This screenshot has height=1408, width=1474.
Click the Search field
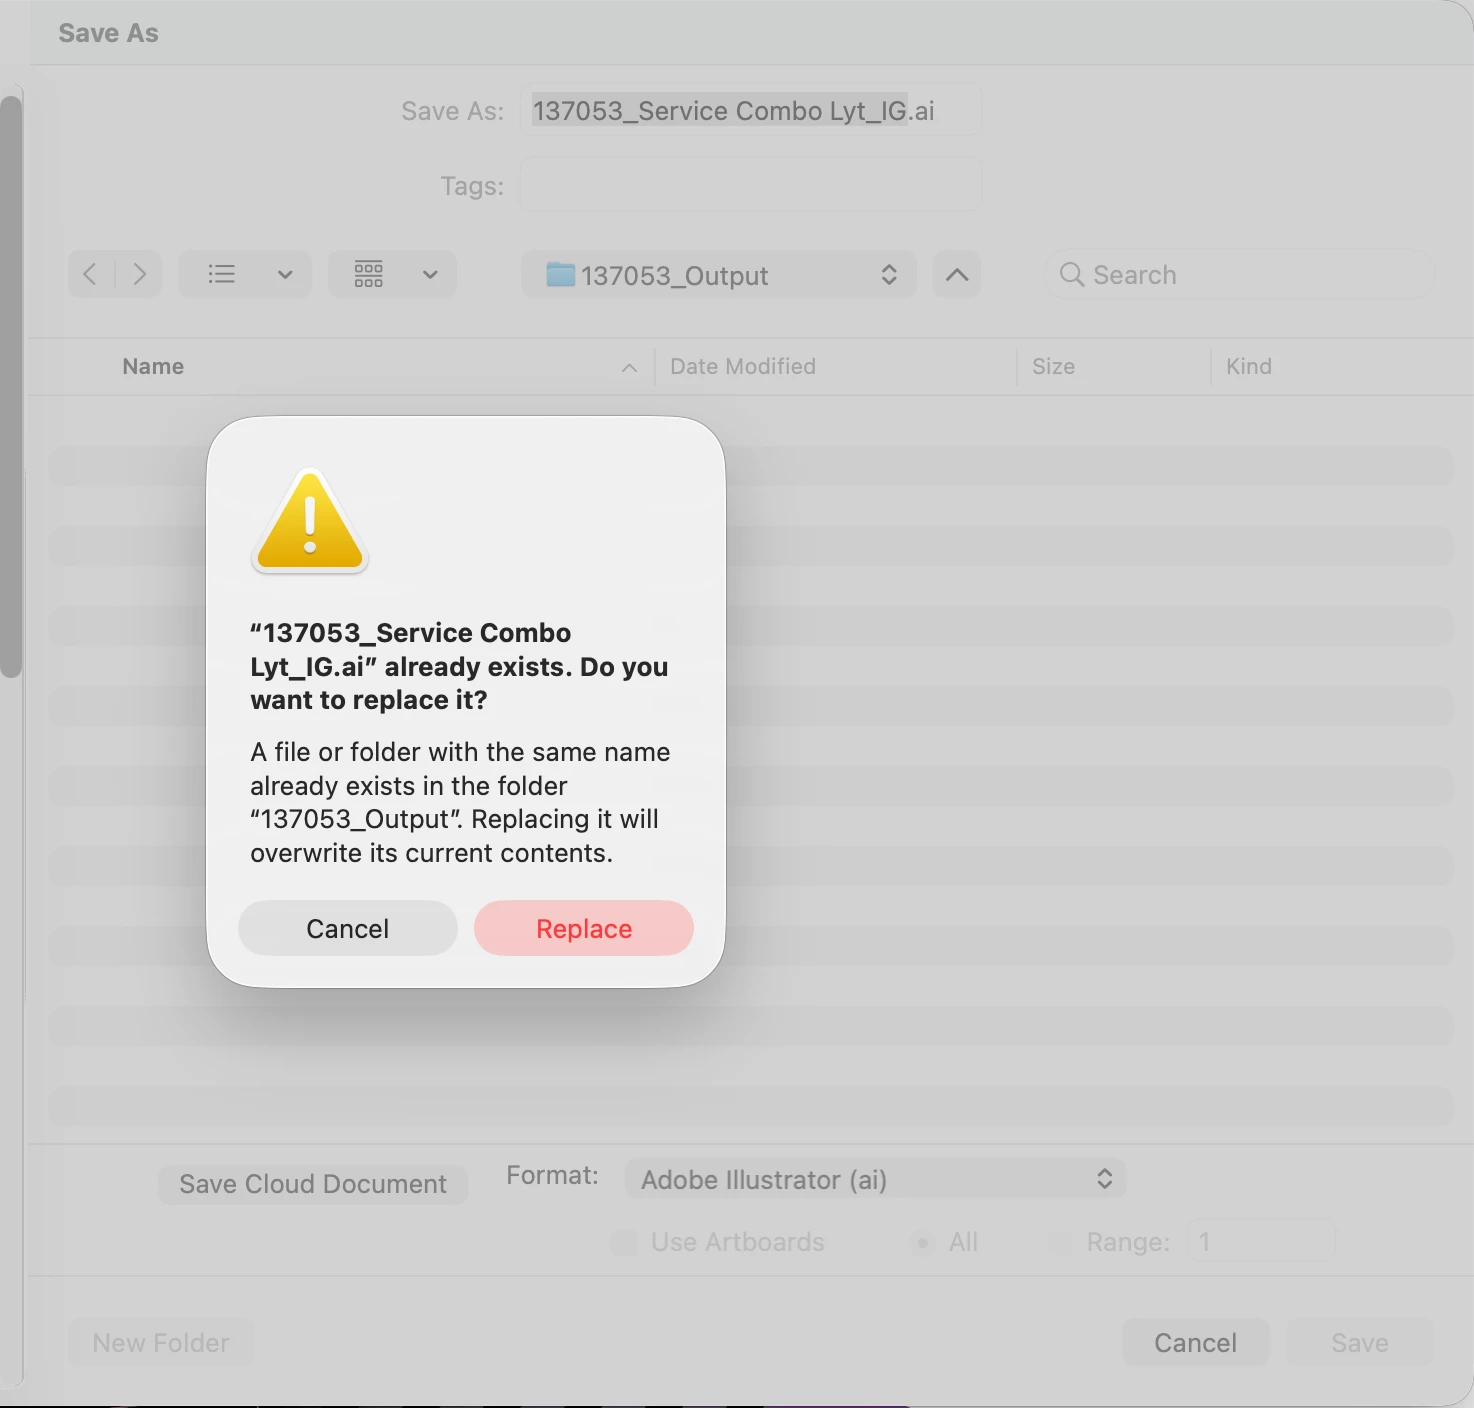(x=1240, y=274)
